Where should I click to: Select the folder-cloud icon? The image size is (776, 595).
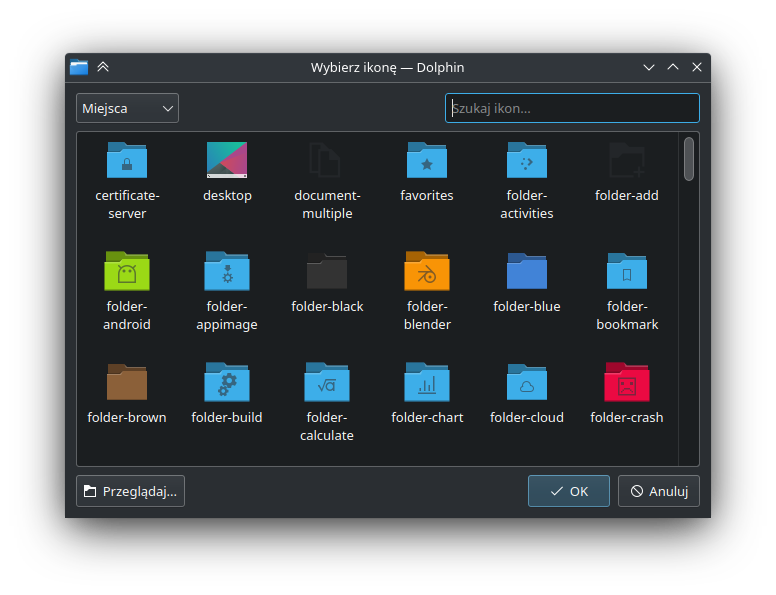[x=527, y=382]
